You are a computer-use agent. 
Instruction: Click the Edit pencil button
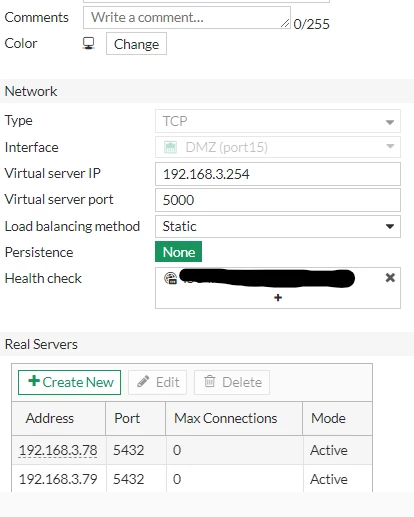pyautogui.click(x=157, y=382)
